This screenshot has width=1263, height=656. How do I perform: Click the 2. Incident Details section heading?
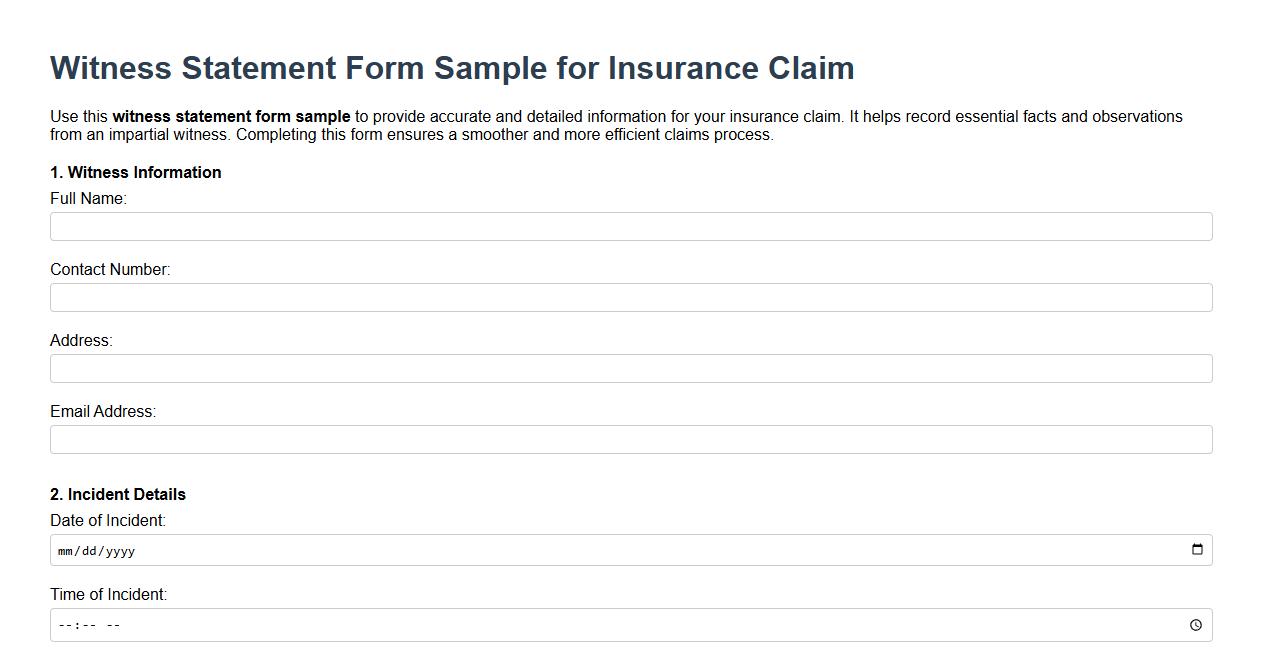coord(117,494)
